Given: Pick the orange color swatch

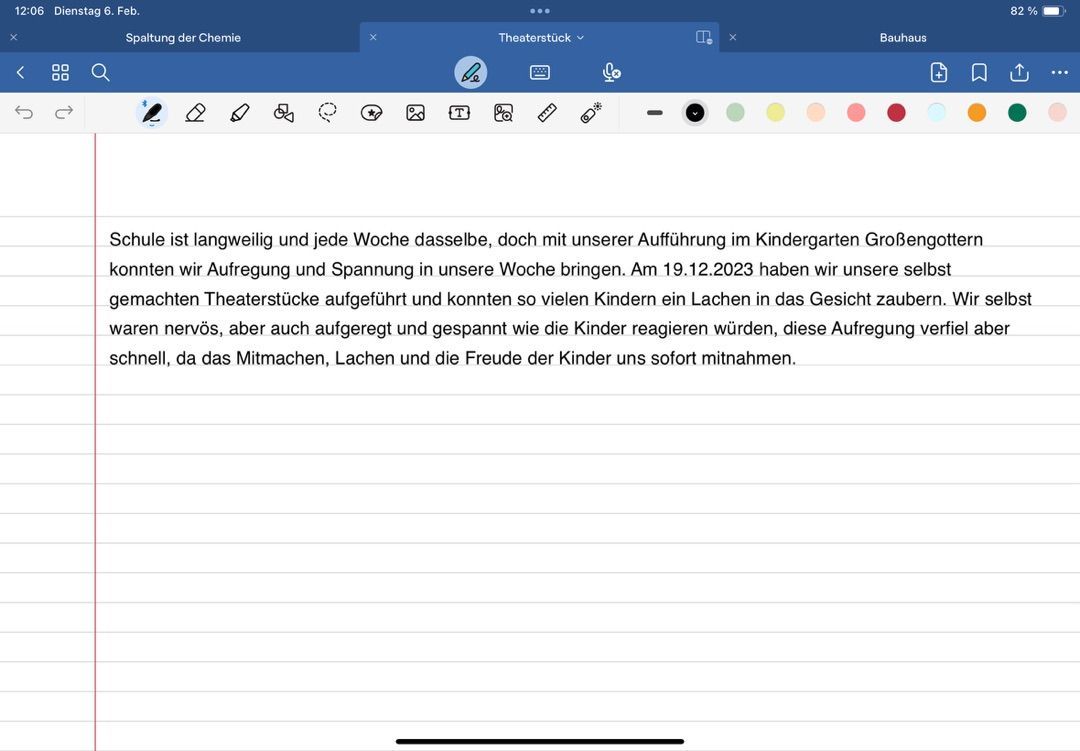Looking at the screenshot, I should point(977,113).
